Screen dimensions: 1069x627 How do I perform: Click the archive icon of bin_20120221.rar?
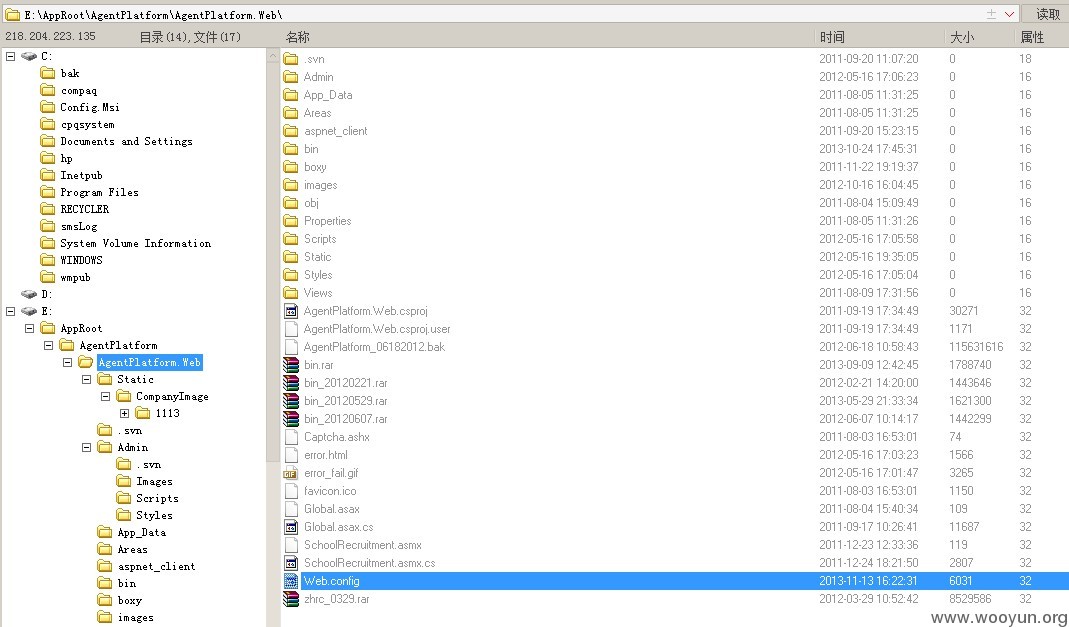291,383
